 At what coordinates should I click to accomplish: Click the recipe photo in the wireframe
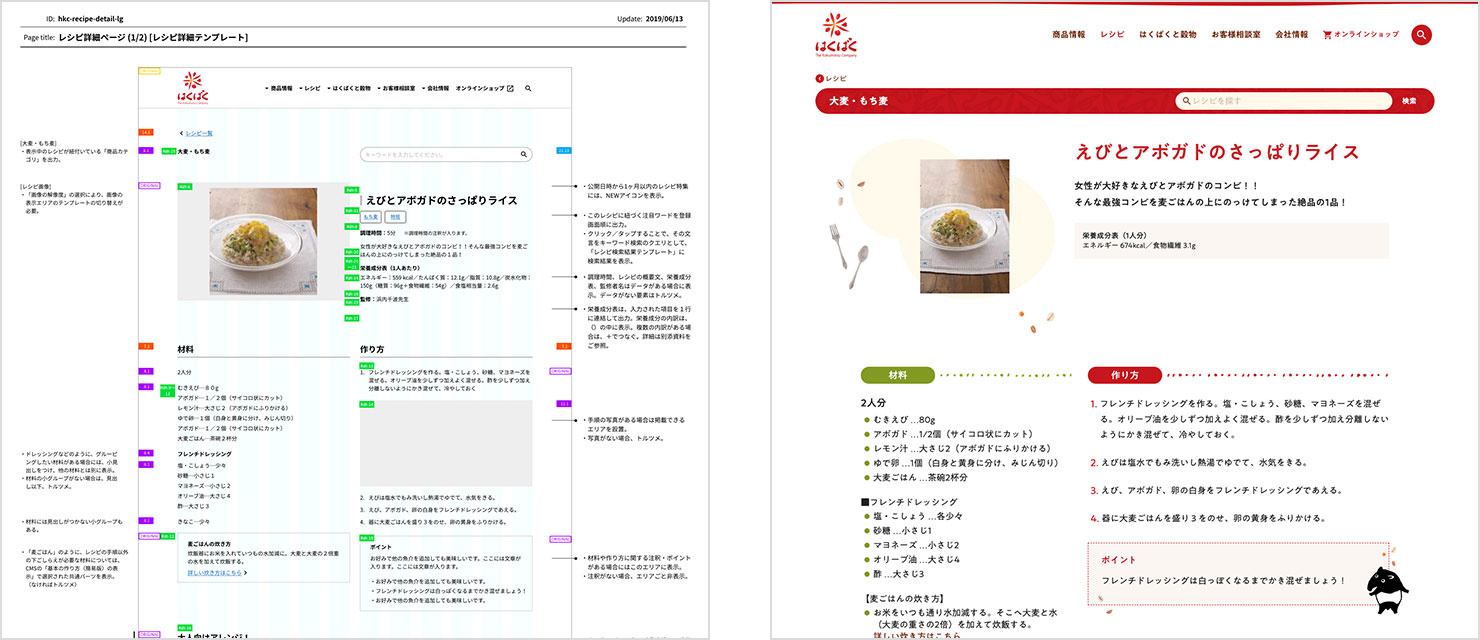tap(264, 242)
